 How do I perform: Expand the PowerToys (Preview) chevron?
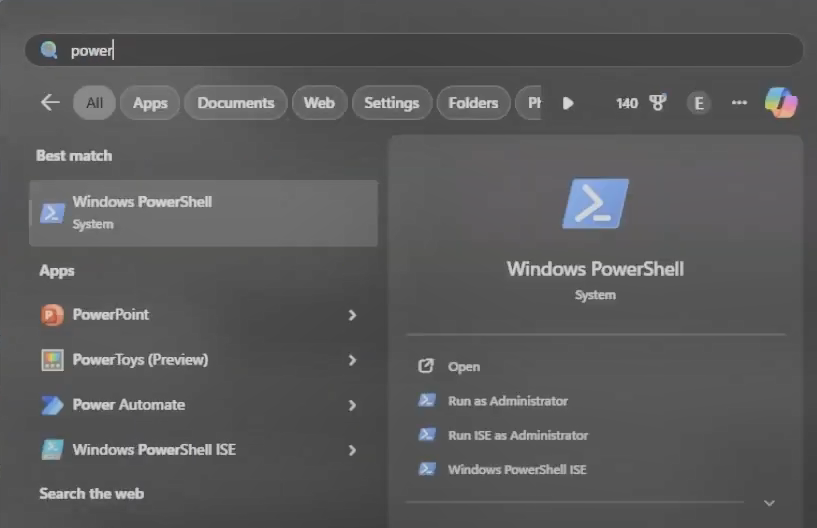353,360
